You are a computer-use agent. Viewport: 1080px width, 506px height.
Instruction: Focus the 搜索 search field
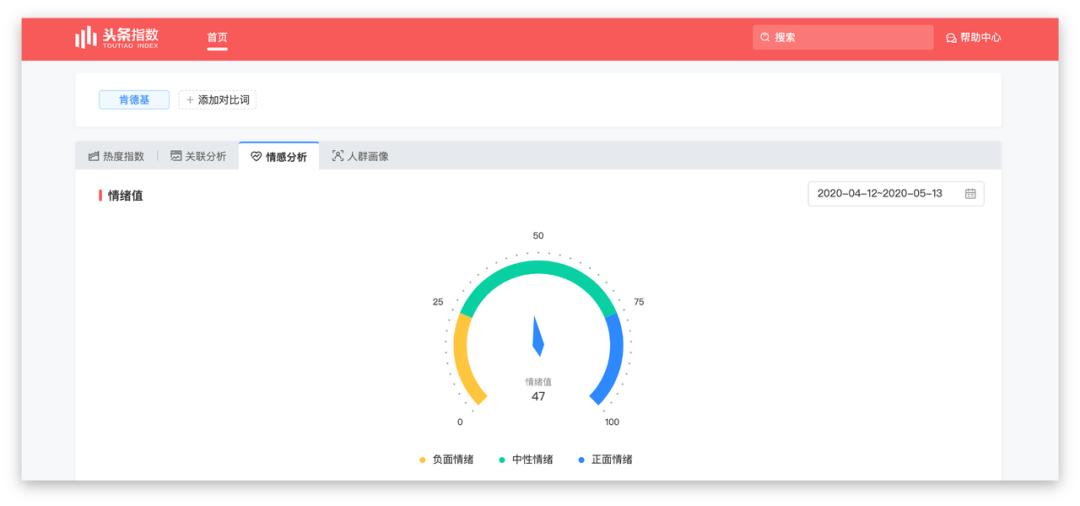[842, 37]
